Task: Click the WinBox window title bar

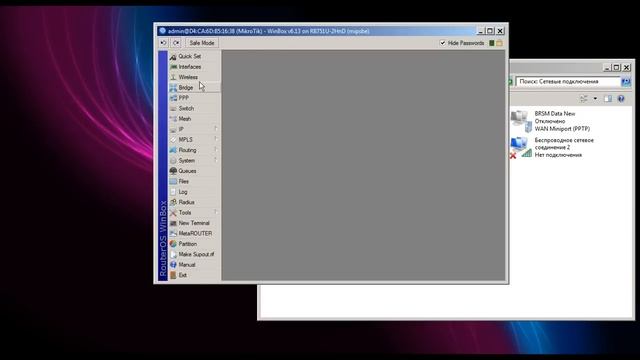Action: (318, 31)
